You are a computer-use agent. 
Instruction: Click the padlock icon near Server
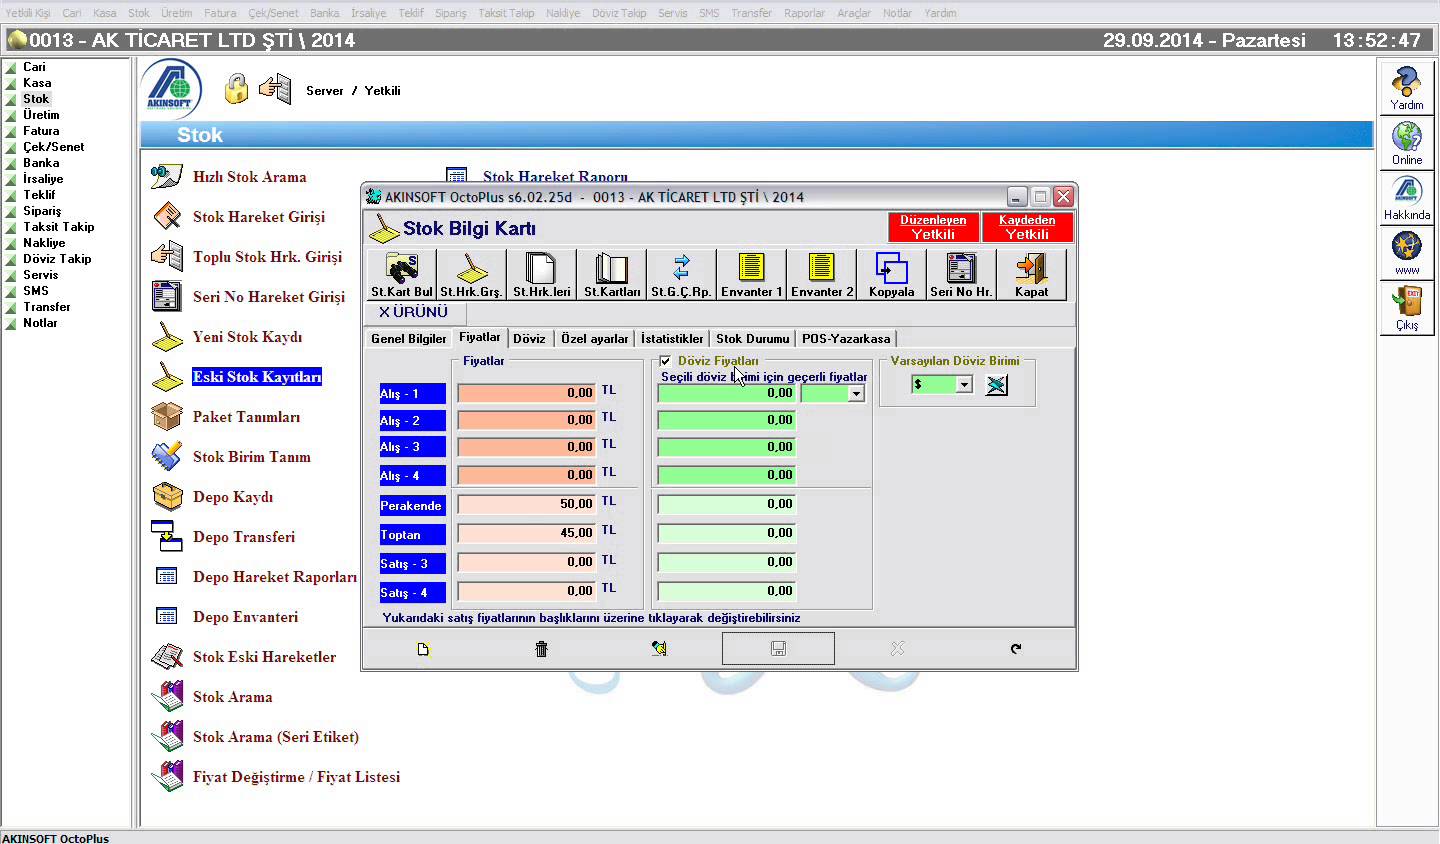click(x=236, y=89)
